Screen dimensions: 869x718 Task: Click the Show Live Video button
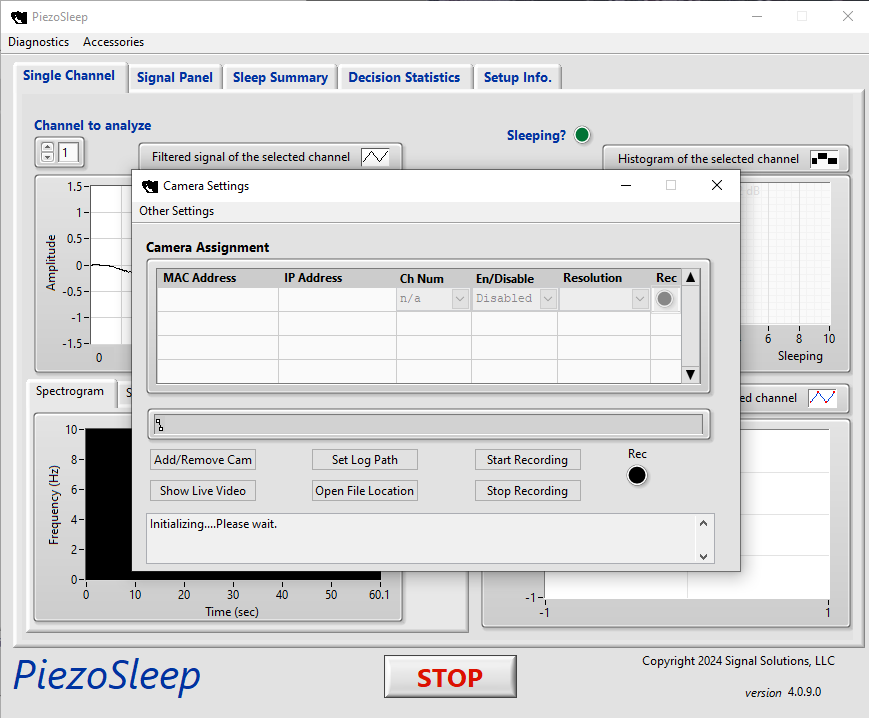coord(203,491)
